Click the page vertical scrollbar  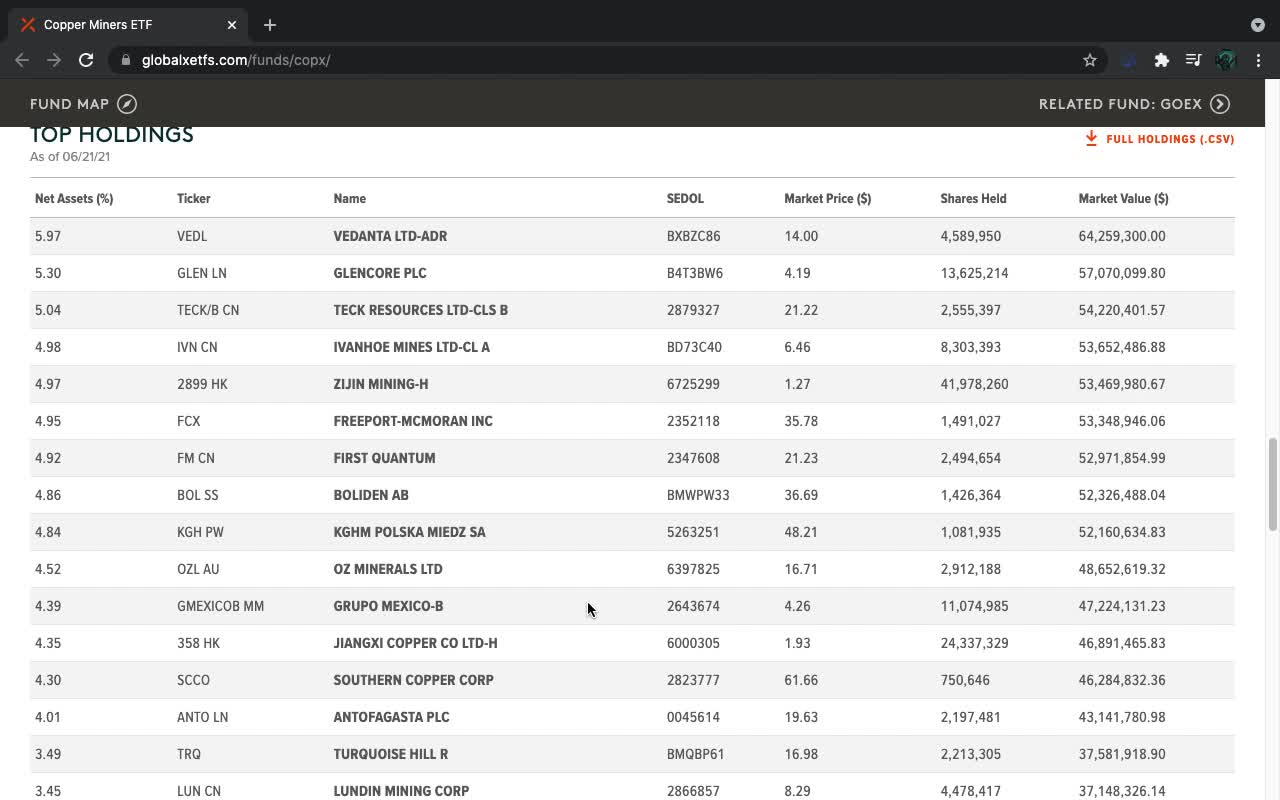pos(1272,484)
